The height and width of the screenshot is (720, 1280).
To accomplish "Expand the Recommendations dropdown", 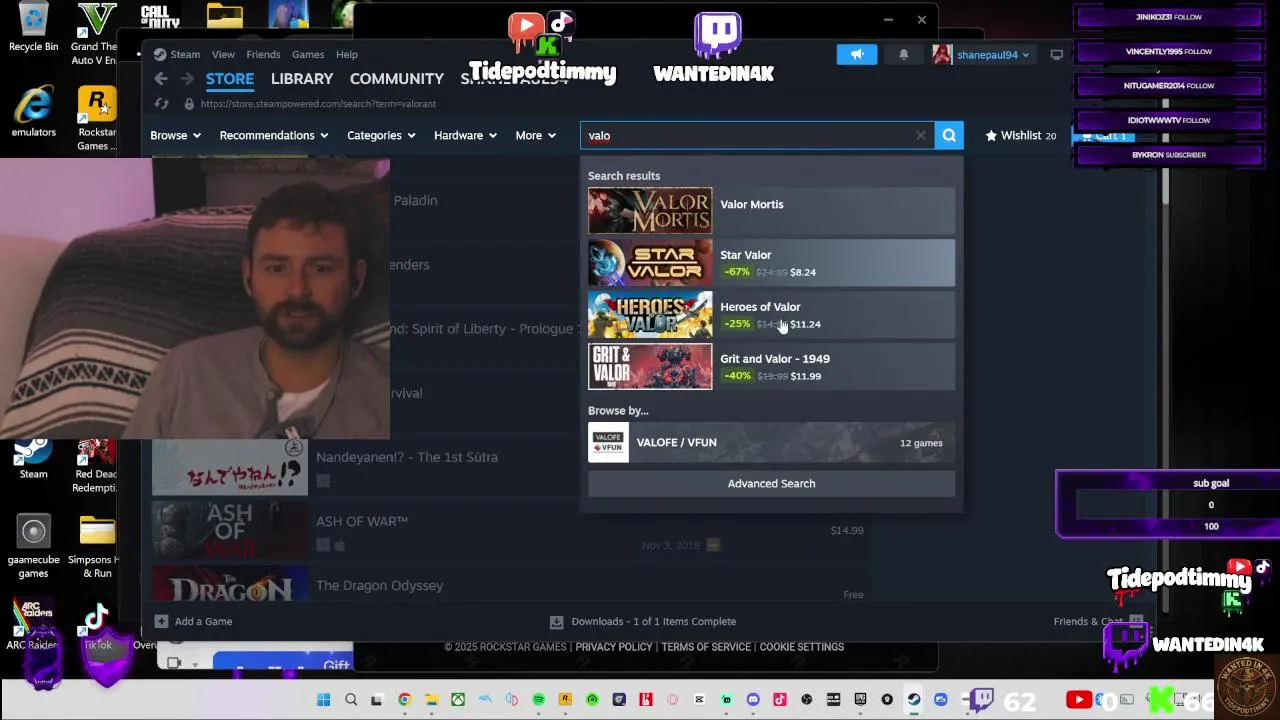I will pos(274,135).
